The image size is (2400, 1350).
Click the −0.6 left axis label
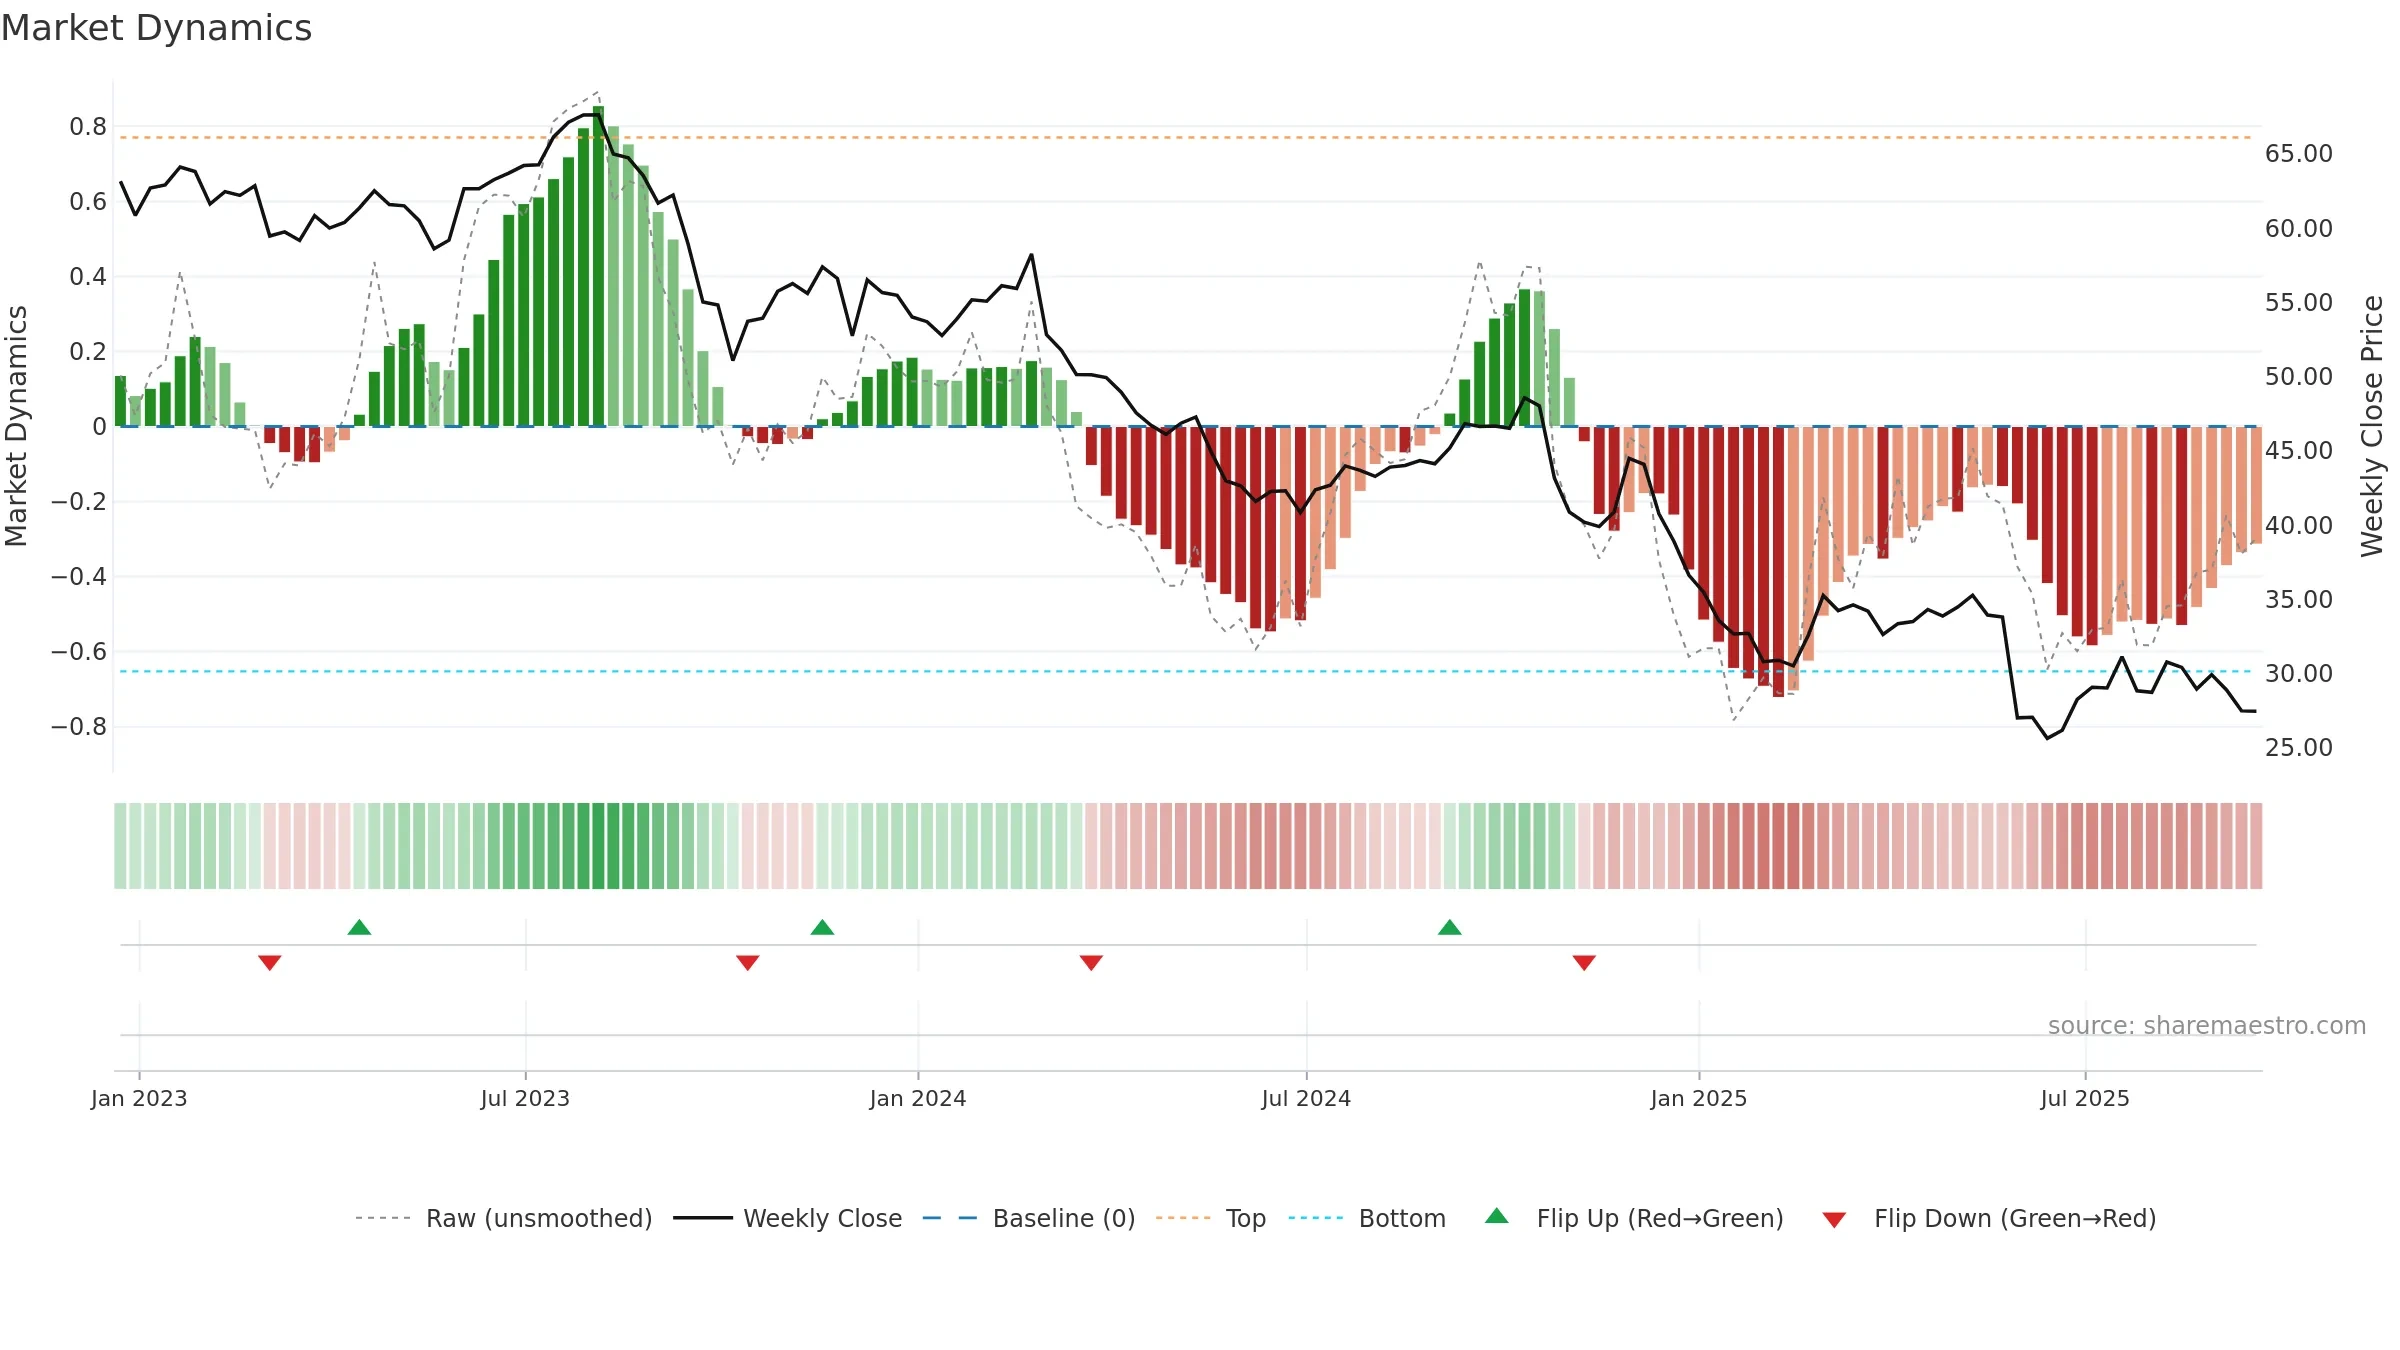click(78, 651)
